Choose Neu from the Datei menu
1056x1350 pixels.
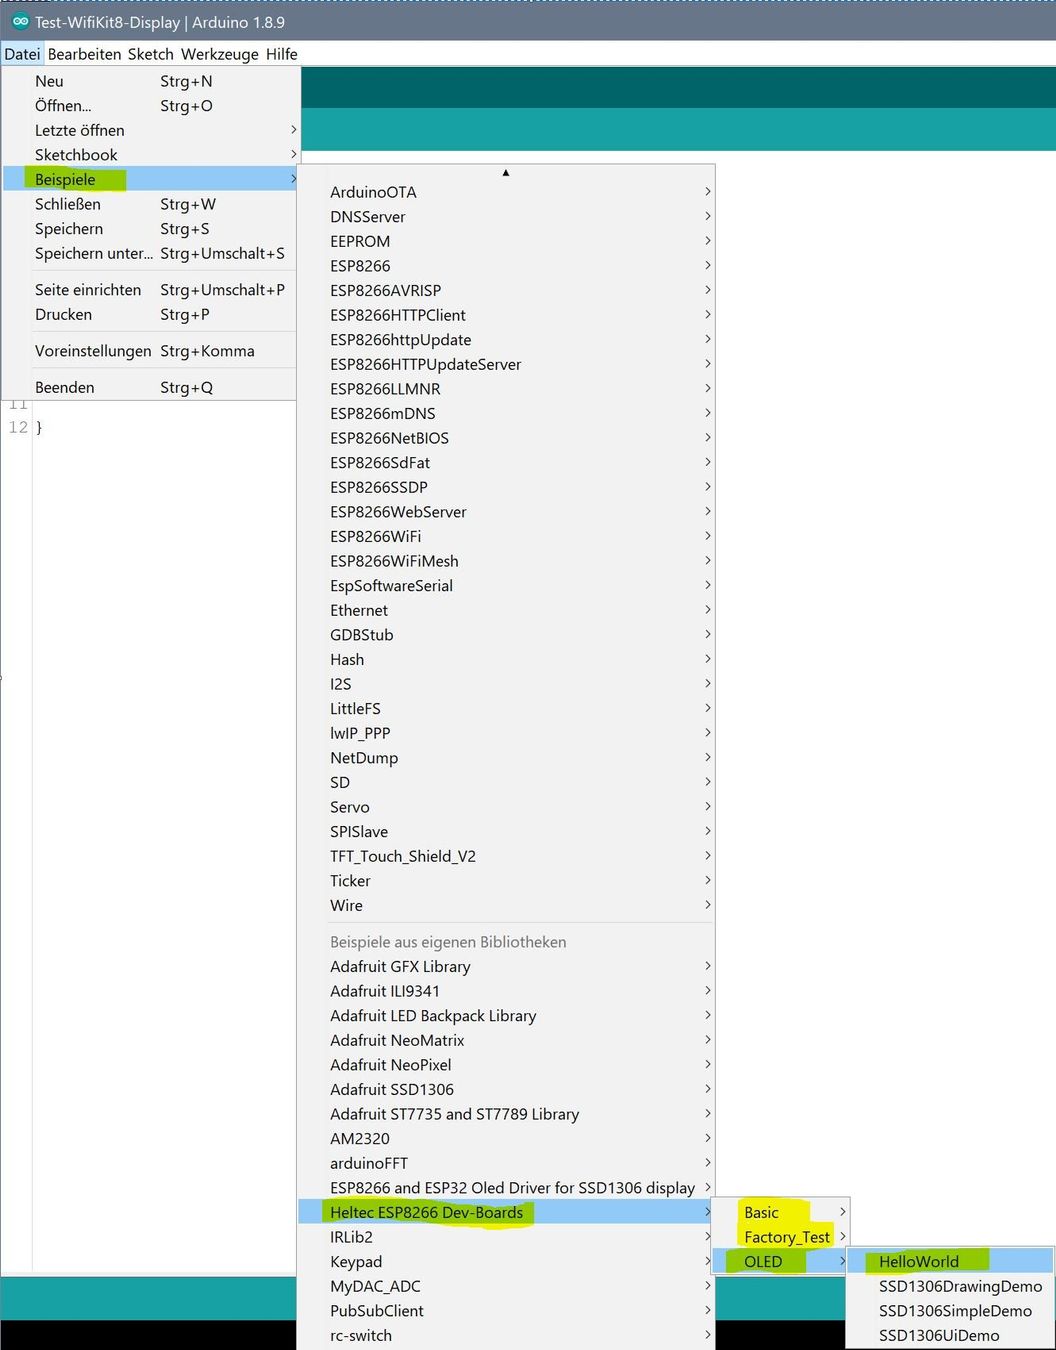coord(150,81)
